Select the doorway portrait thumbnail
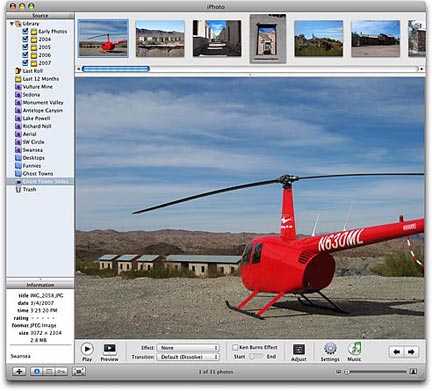Screen dimensions: 432x391 268,39
